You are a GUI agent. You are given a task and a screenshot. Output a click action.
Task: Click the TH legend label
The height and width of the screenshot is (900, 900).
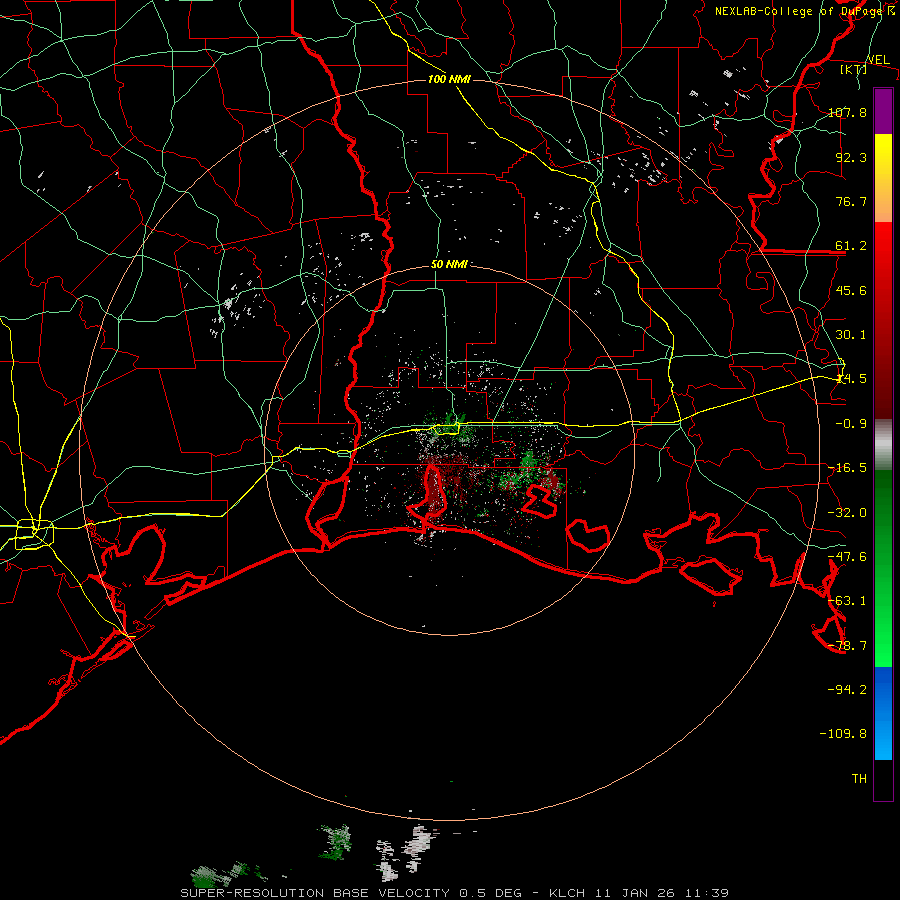coord(859,778)
